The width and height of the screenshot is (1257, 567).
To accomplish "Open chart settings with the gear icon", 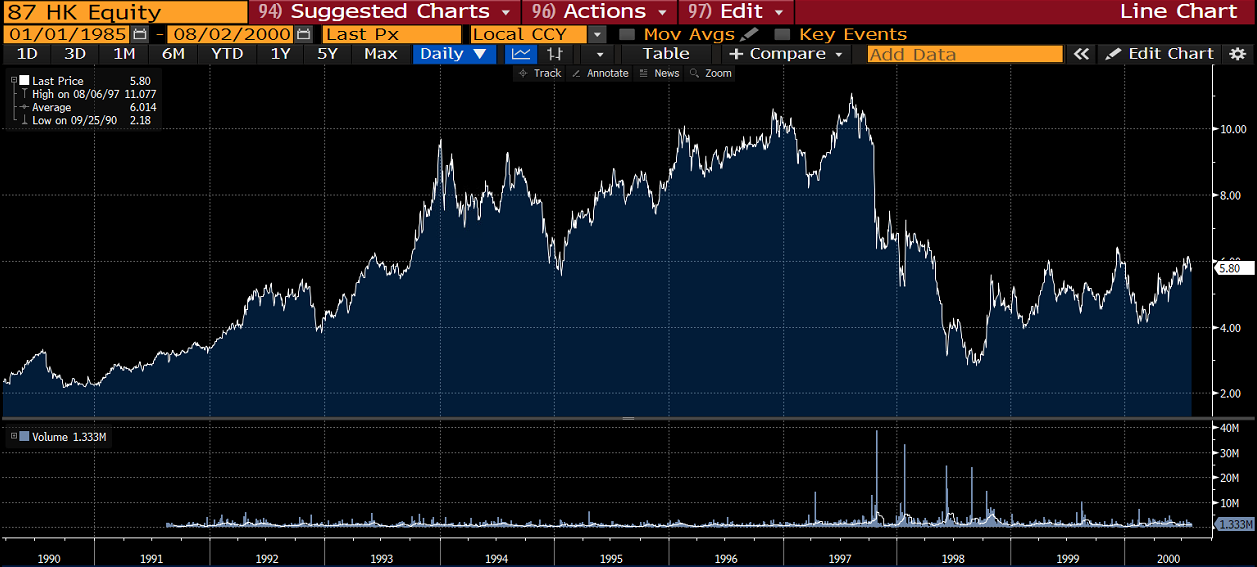I will coord(1237,54).
